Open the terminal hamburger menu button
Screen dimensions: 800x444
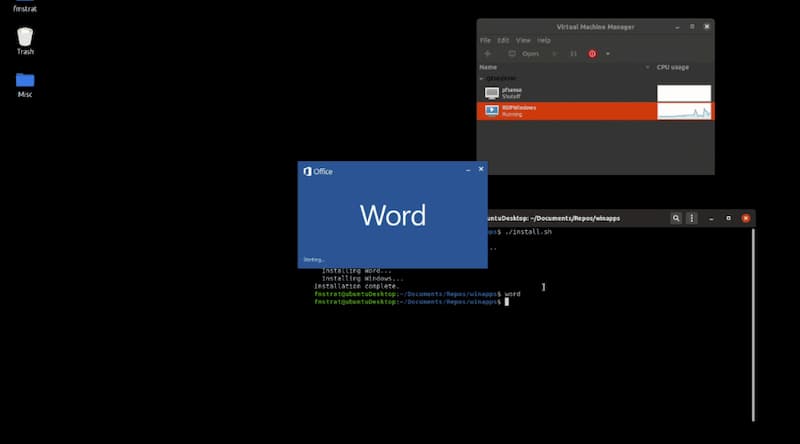coord(692,218)
